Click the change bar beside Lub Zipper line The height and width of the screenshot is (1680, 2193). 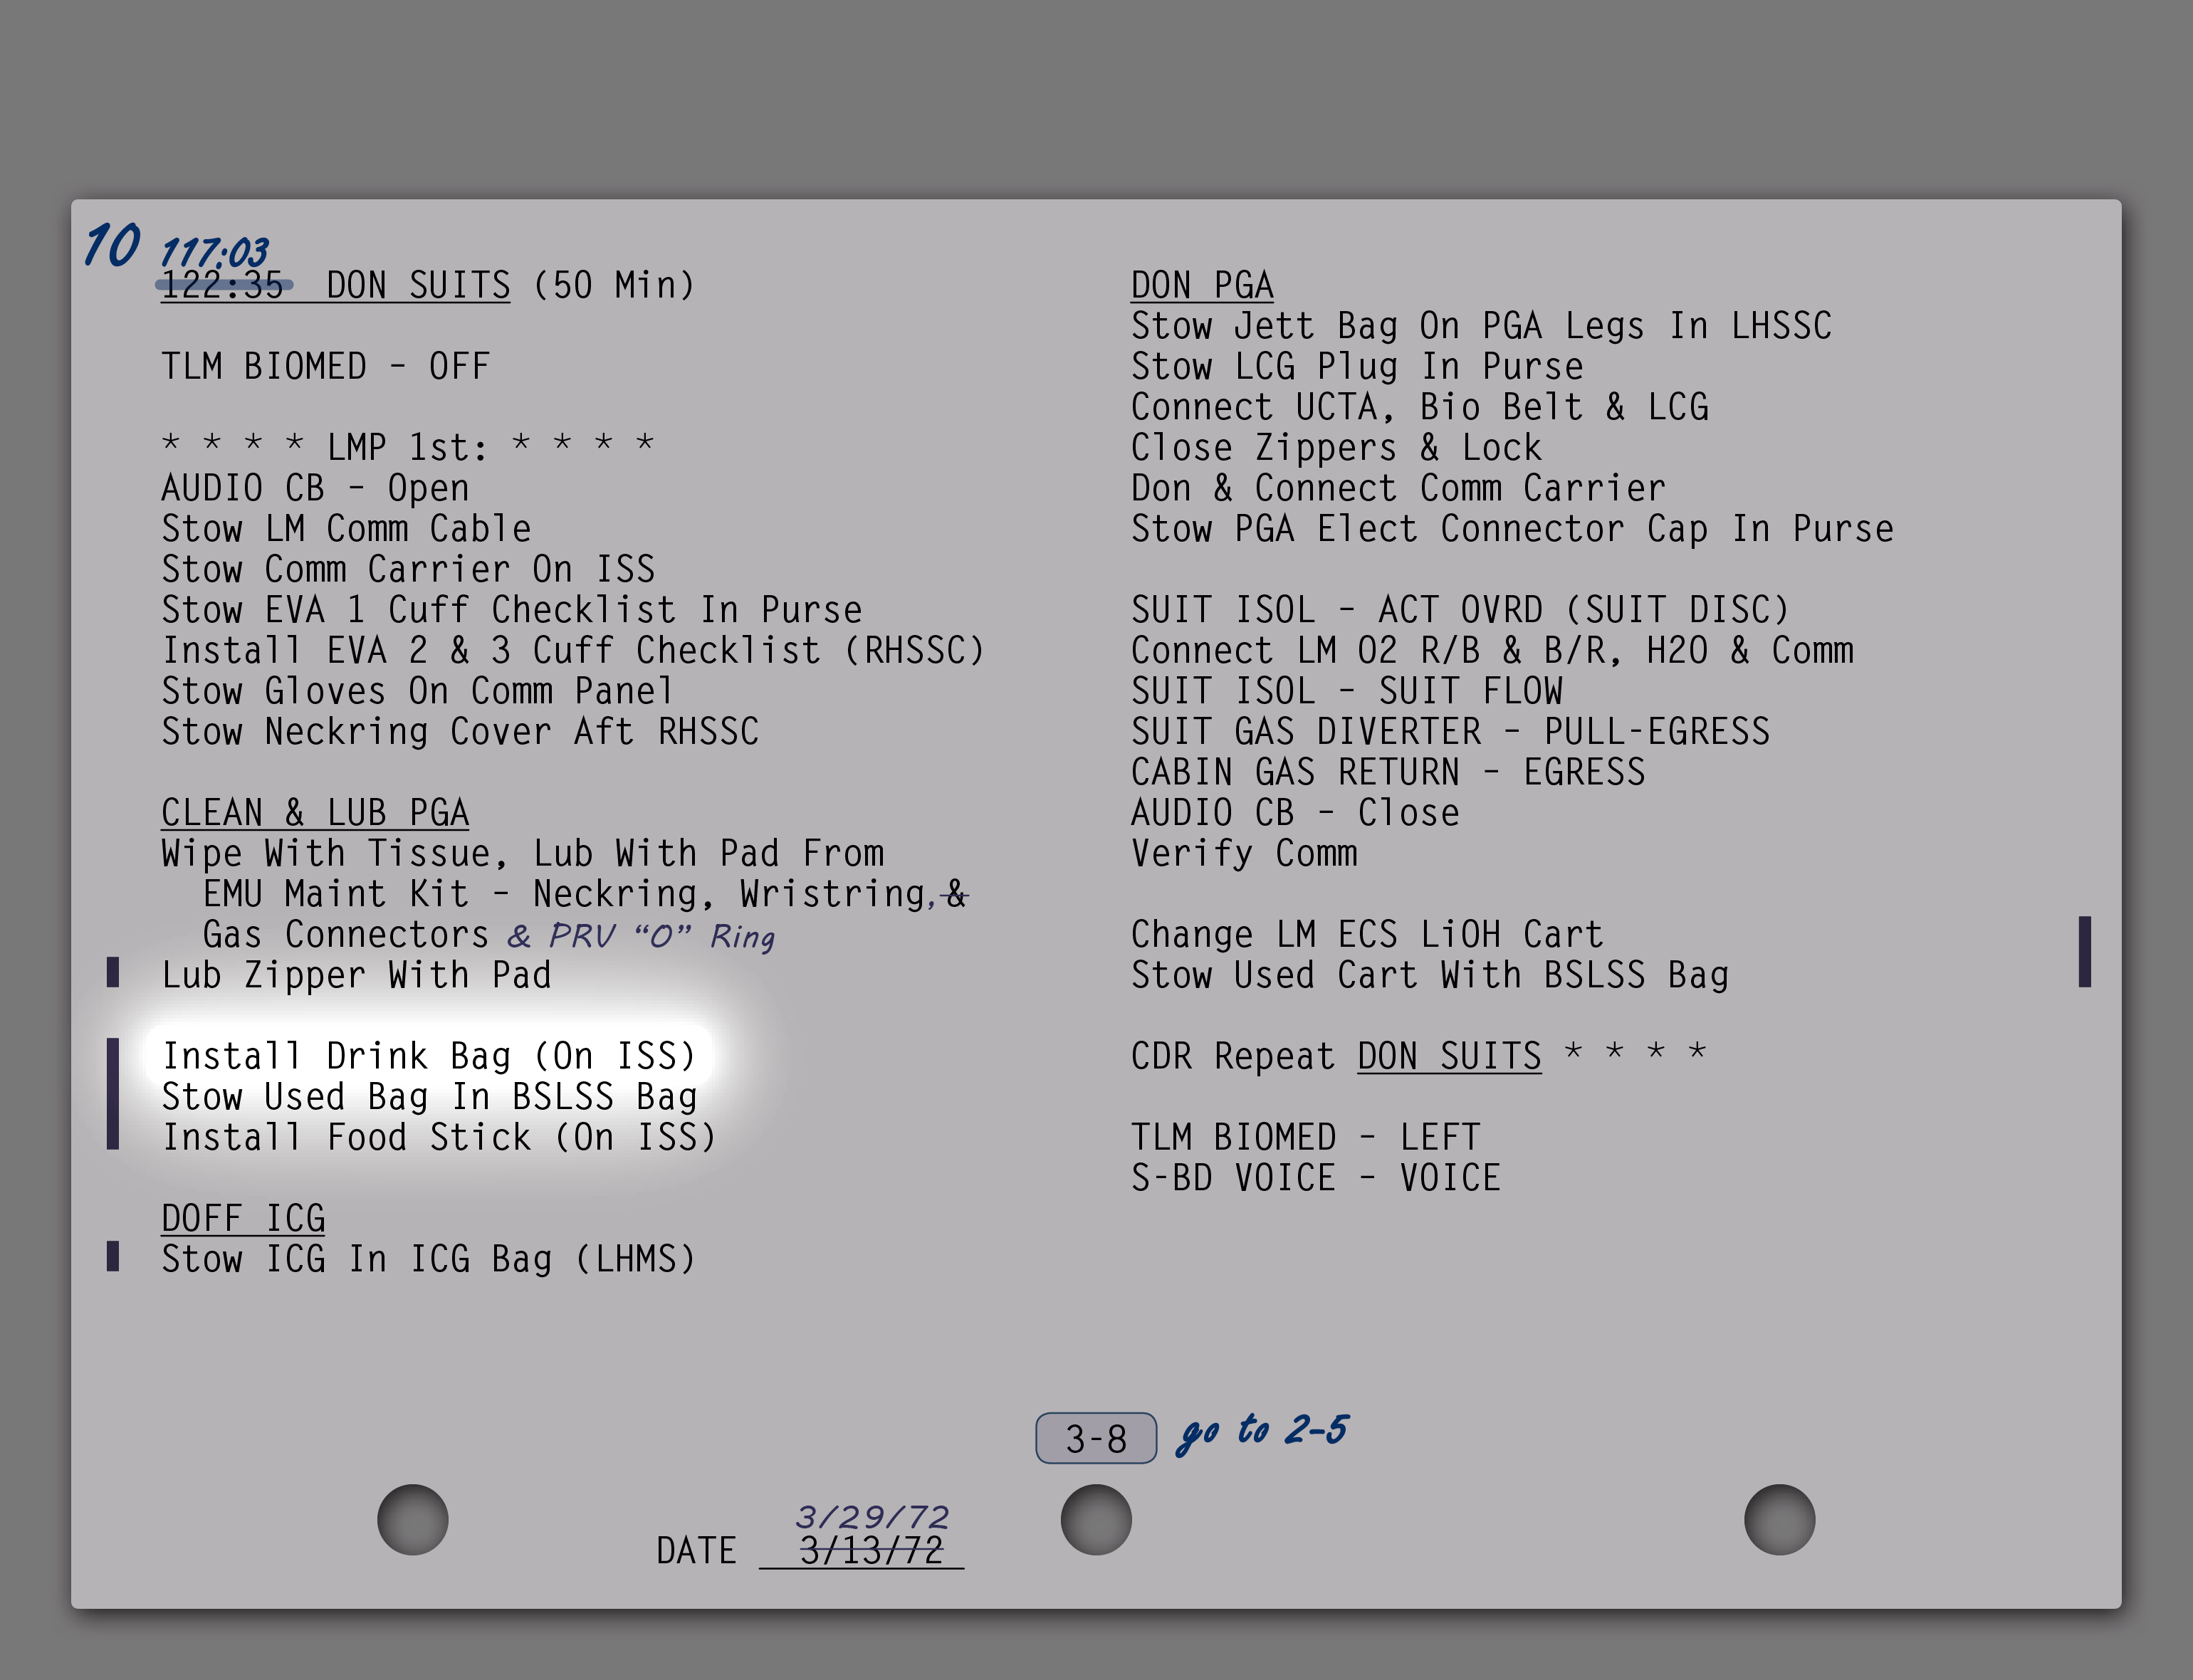[113, 972]
